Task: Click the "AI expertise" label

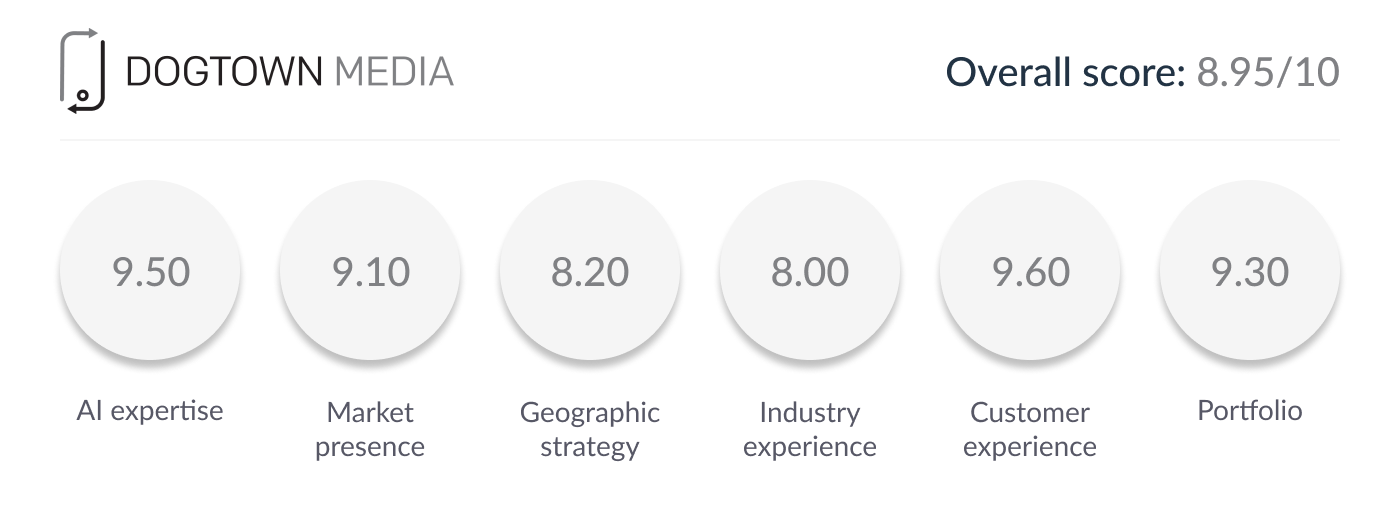Action: (x=150, y=410)
